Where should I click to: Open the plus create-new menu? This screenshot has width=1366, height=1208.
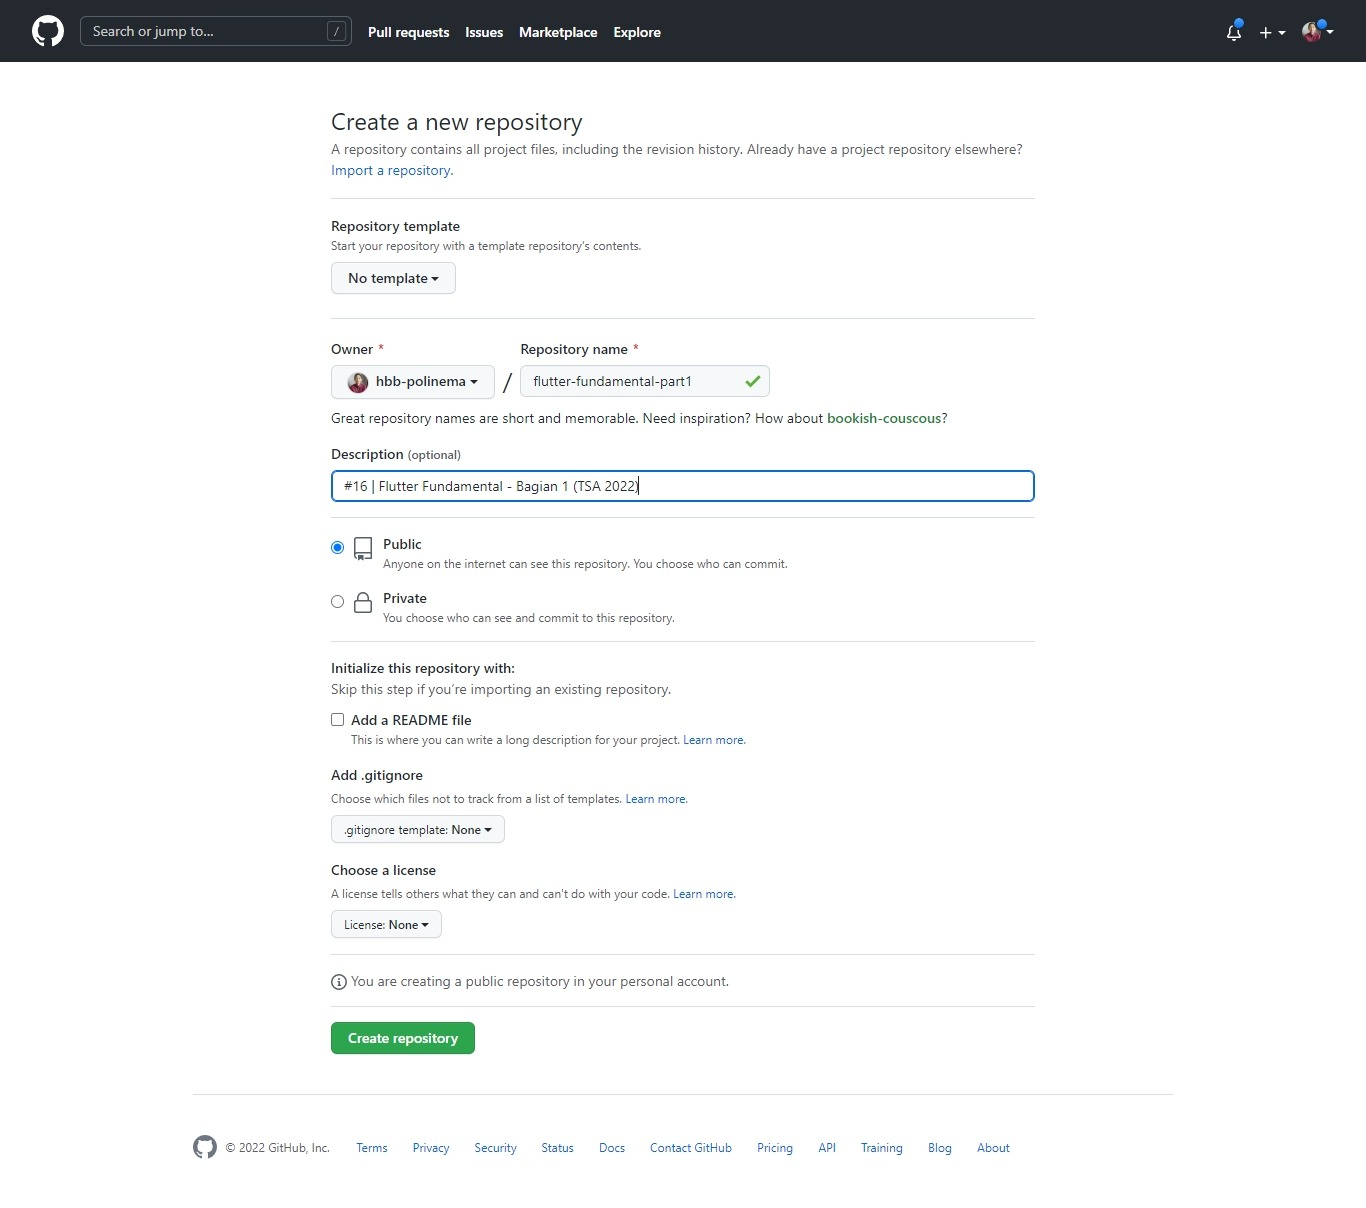coord(1272,32)
